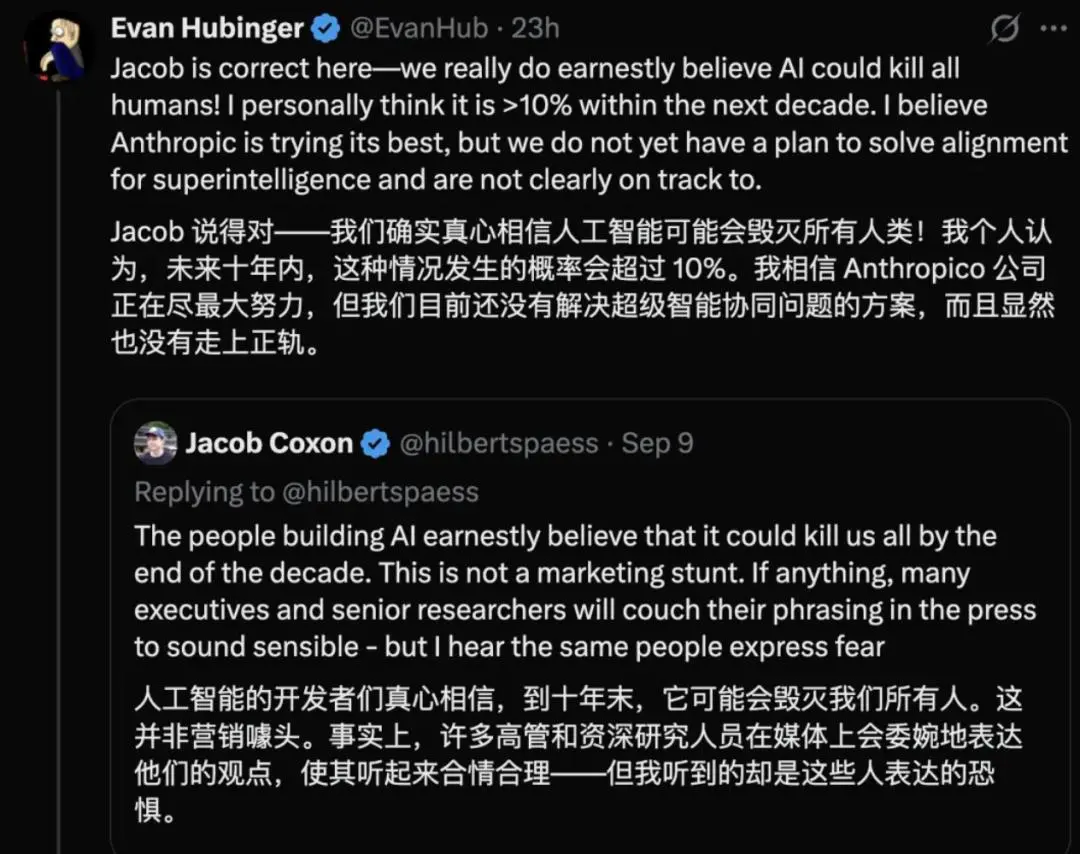Image resolution: width=1080 pixels, height=854 pixels.
Task: Click Evan Hubinger's blue verified badge
Action: pos(325,29)
